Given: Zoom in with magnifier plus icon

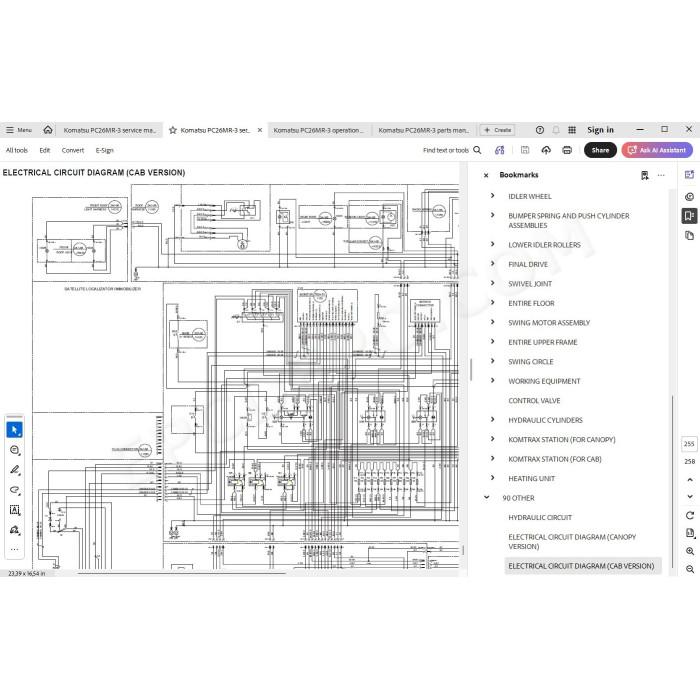Looking at the screenshot, I should [690, 551].
